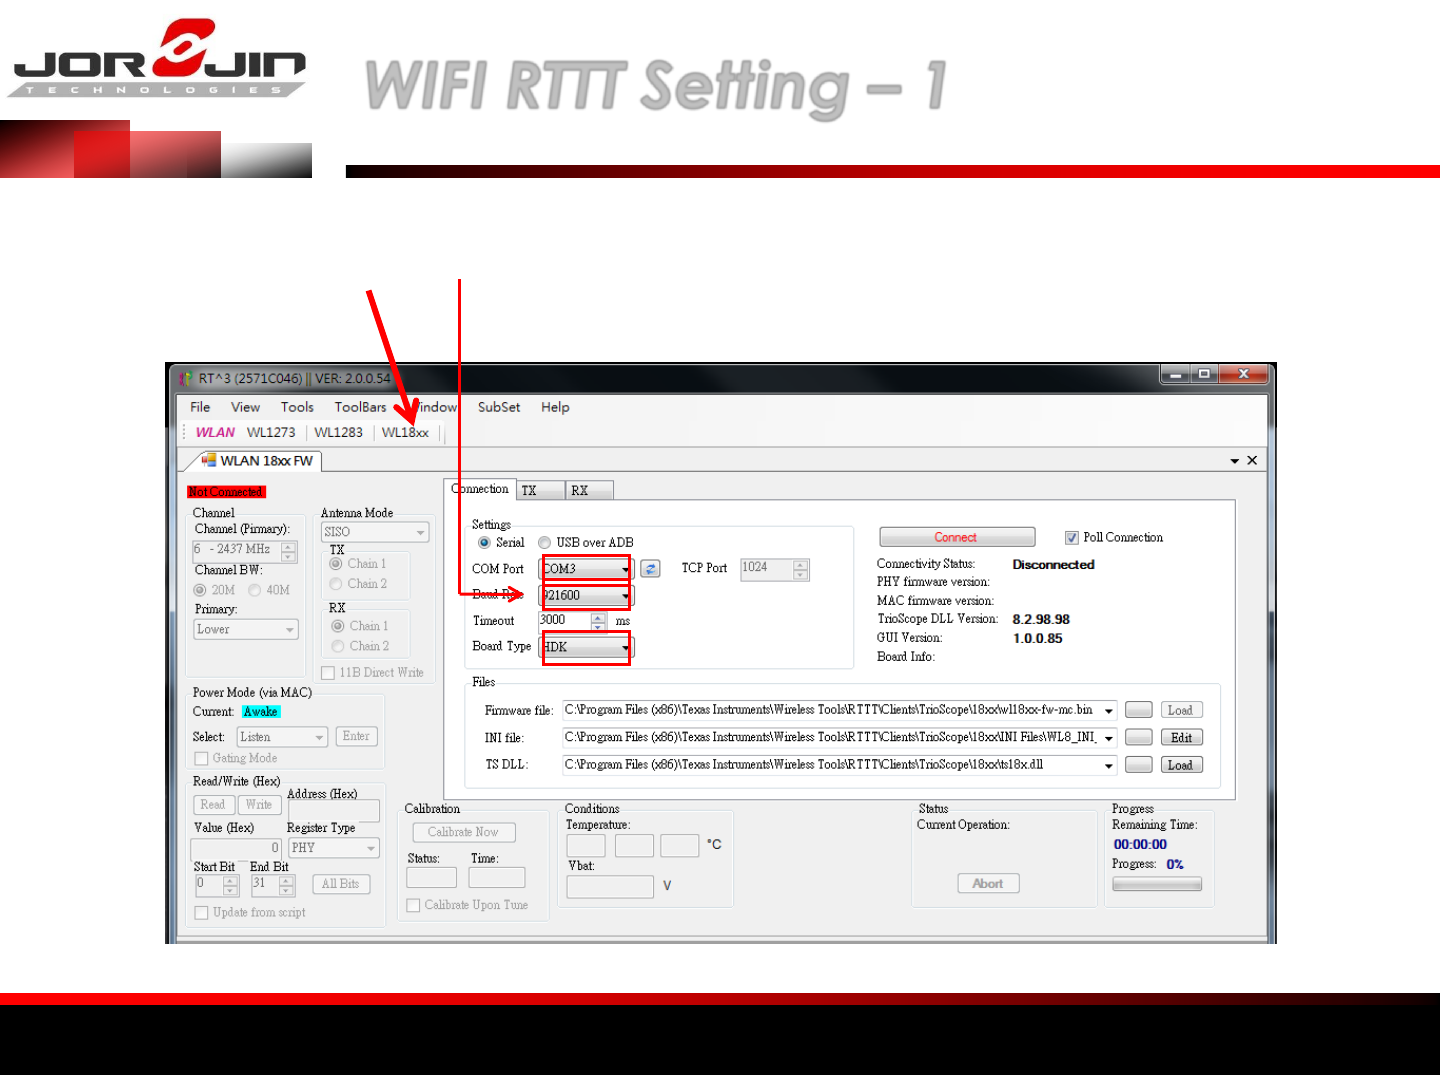The width and height of the screenshot is (1440, 1080).
Task: Open the Power Mode Select dropdown
Action: pyautogui.click(x=320, y=737)
